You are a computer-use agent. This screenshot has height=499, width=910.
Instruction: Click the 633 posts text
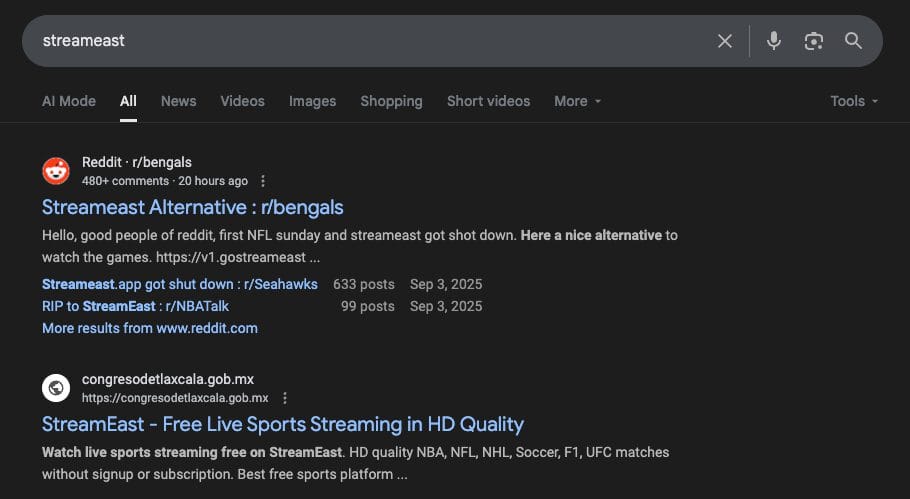point(364,284)
